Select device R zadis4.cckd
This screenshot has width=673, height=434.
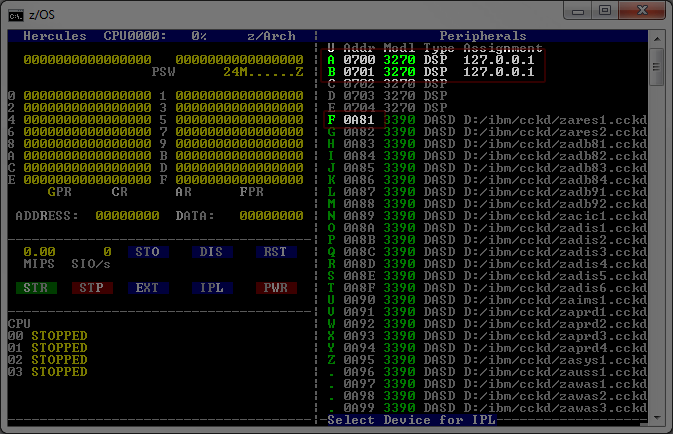(x=487, y=264)
